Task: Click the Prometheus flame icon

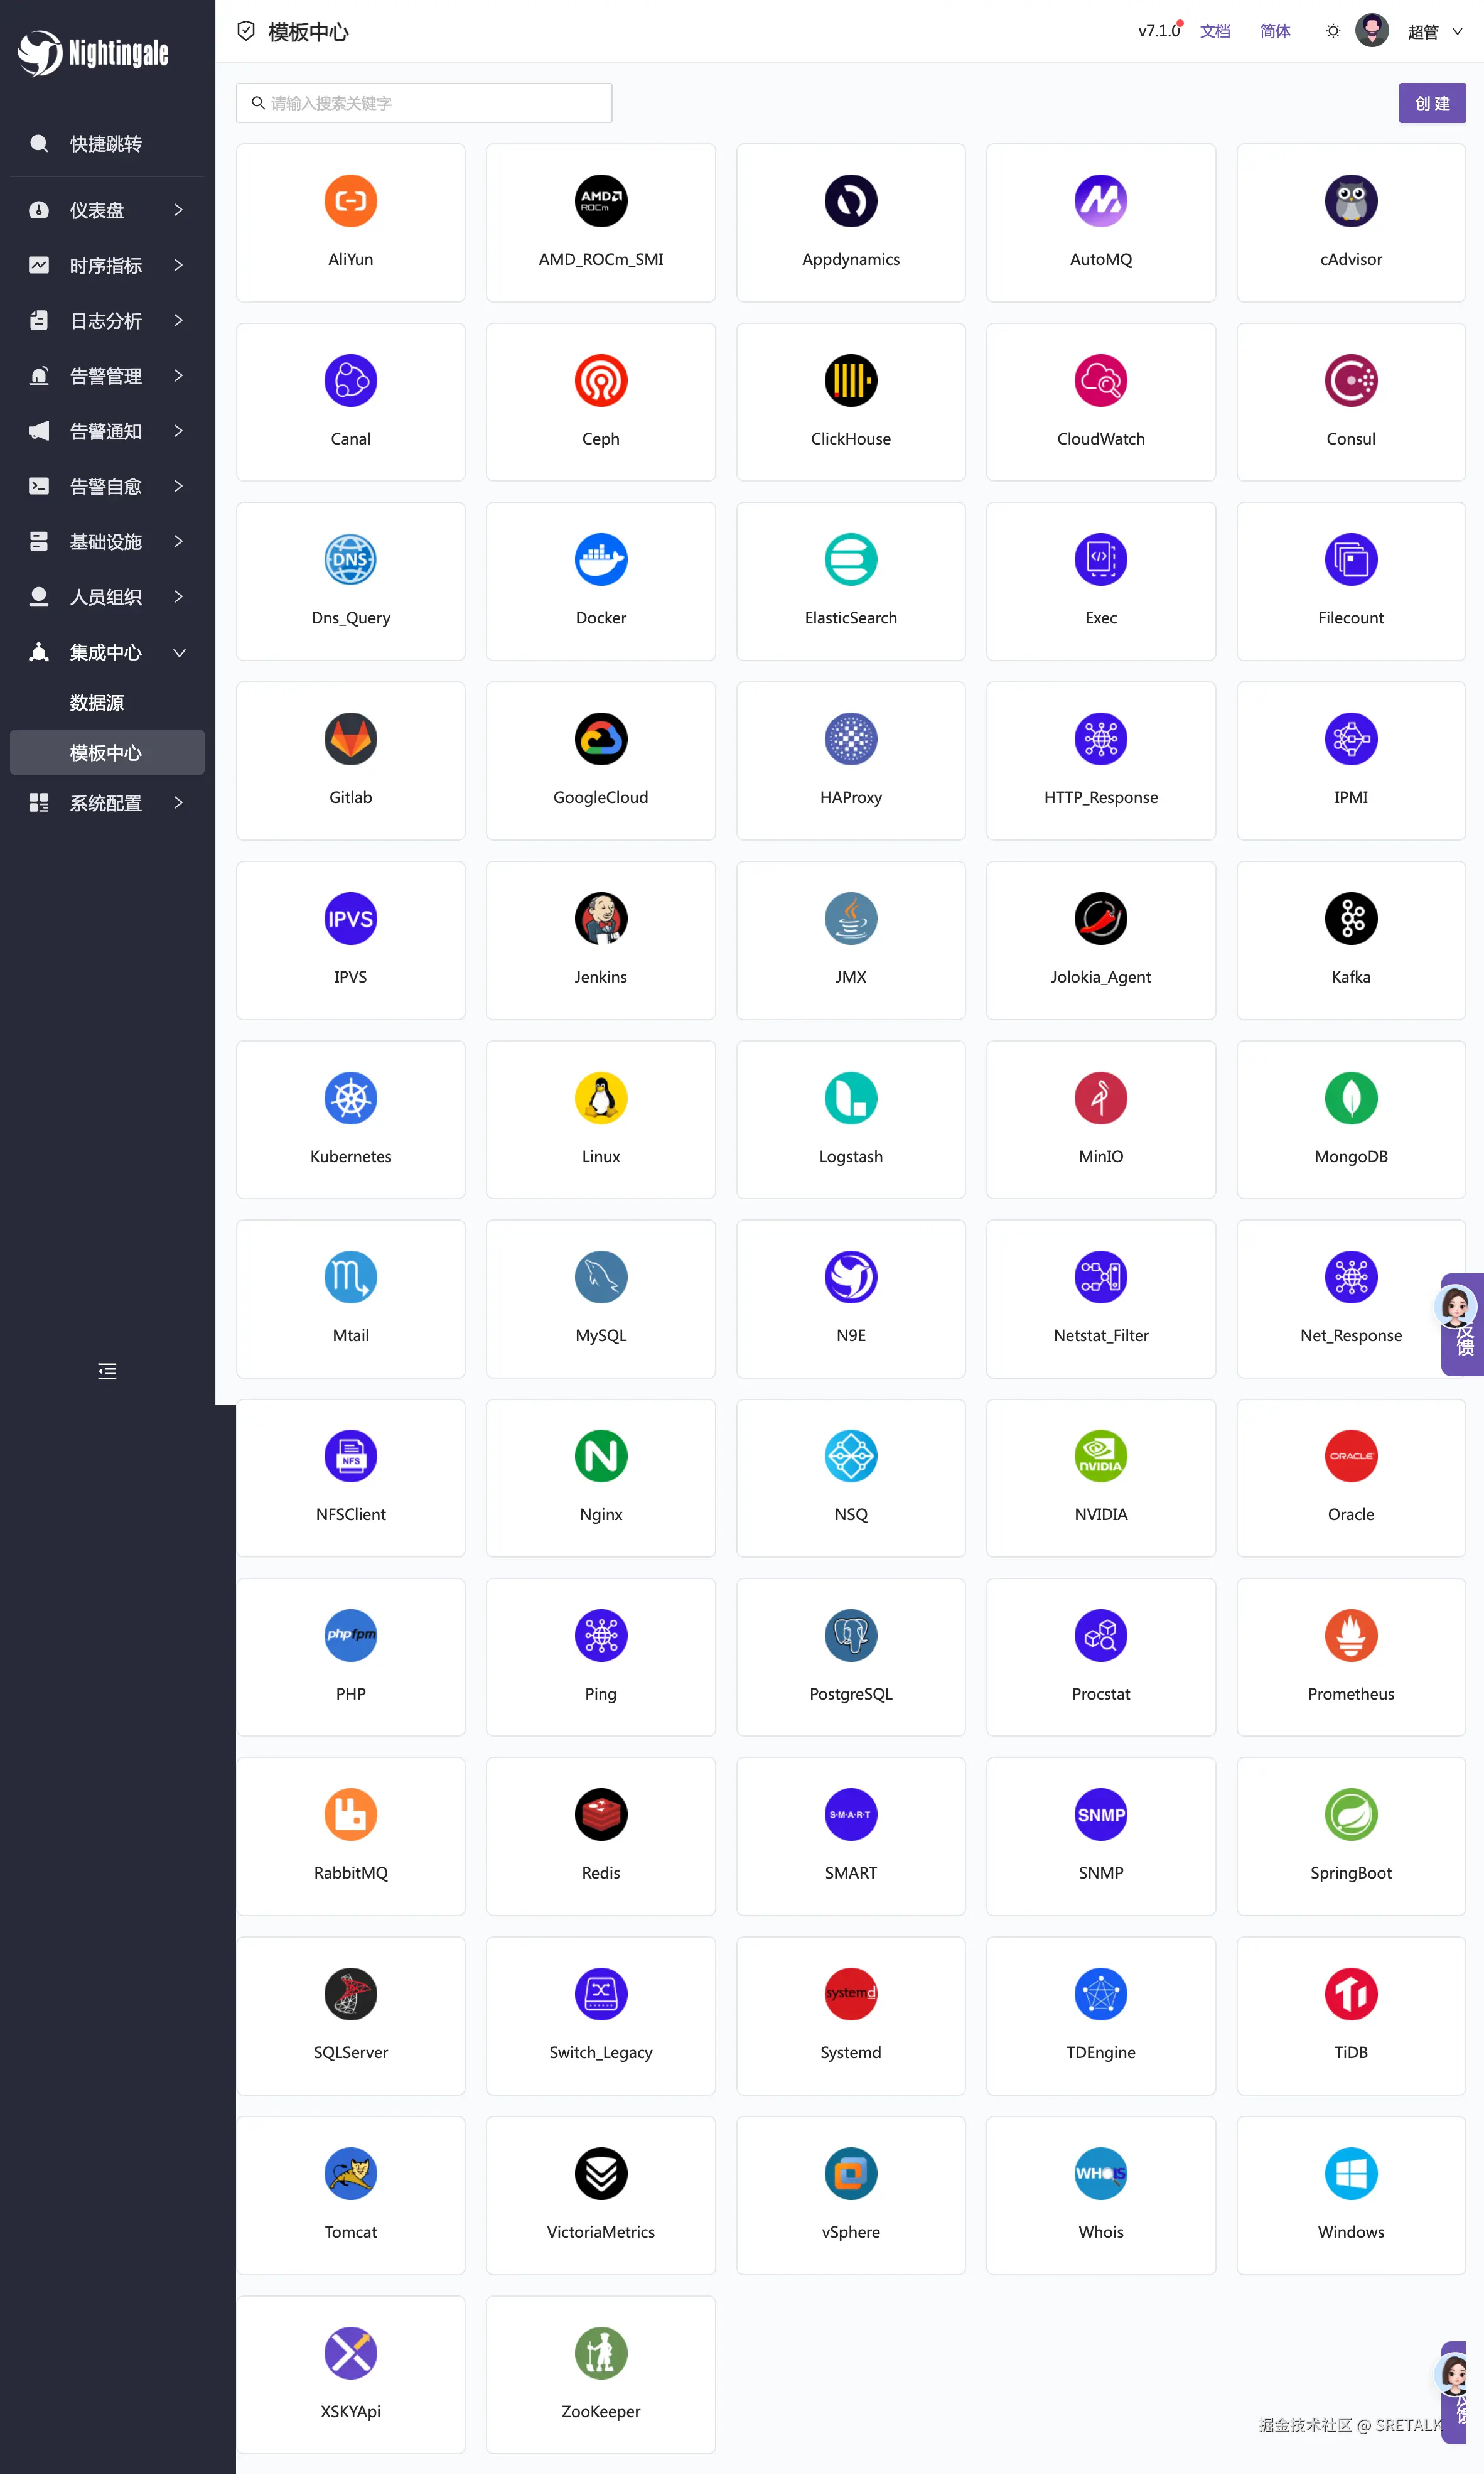Action: pyautogui.click(x=1350, y=1635)
